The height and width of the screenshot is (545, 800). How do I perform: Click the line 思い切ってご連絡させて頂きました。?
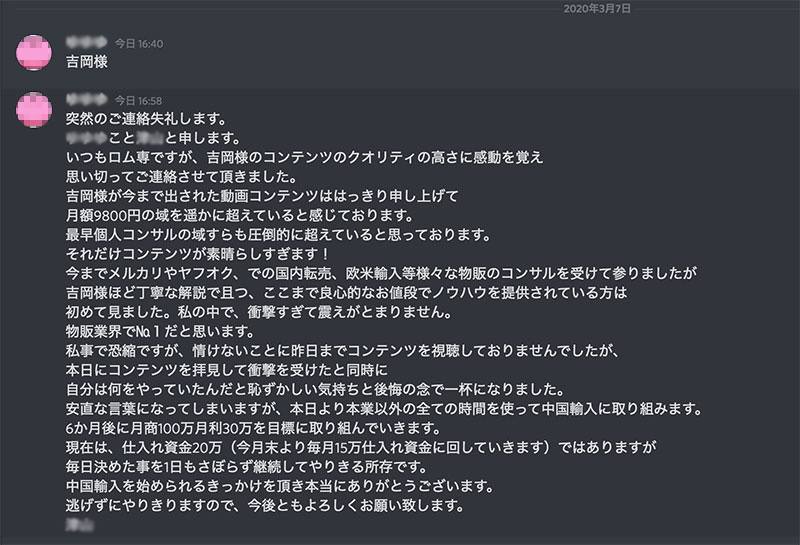coord(182,177)
